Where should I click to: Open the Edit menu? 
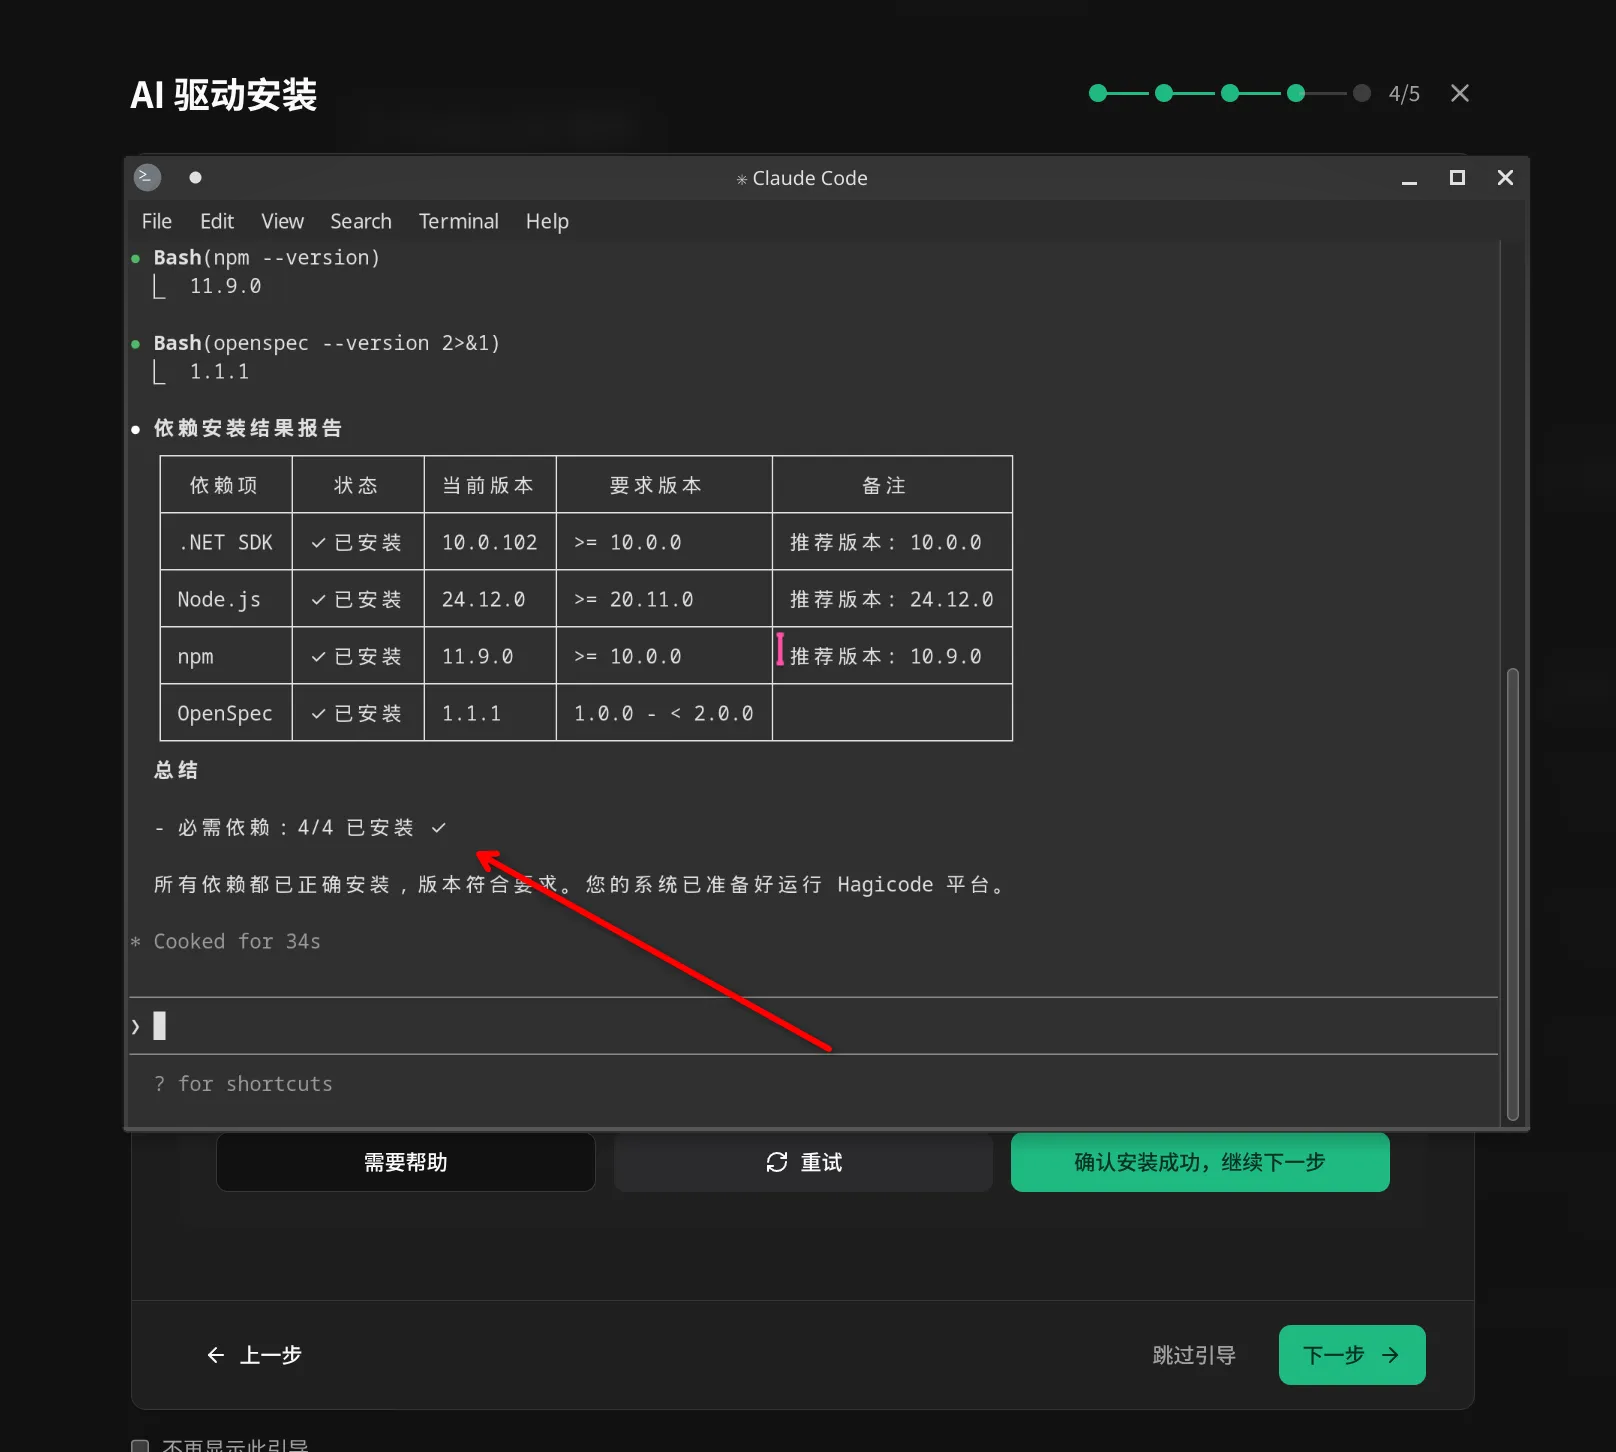pos(216,221)
